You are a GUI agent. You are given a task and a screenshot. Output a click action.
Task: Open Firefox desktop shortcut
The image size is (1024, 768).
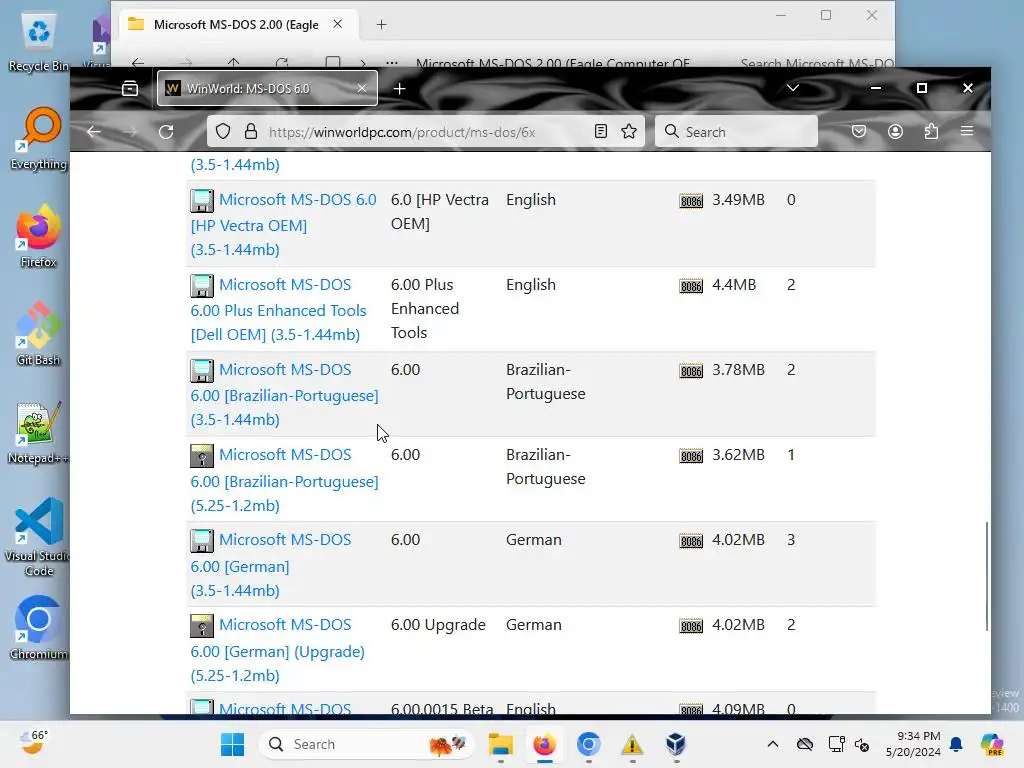[x=38, y=236]
